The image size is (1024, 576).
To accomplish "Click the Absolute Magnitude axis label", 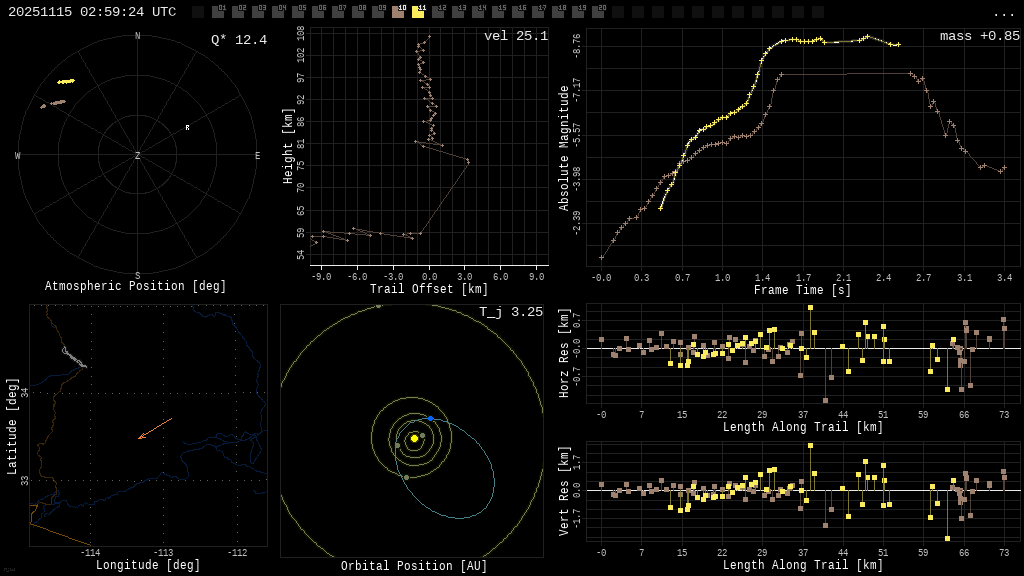I will point(564,148).
